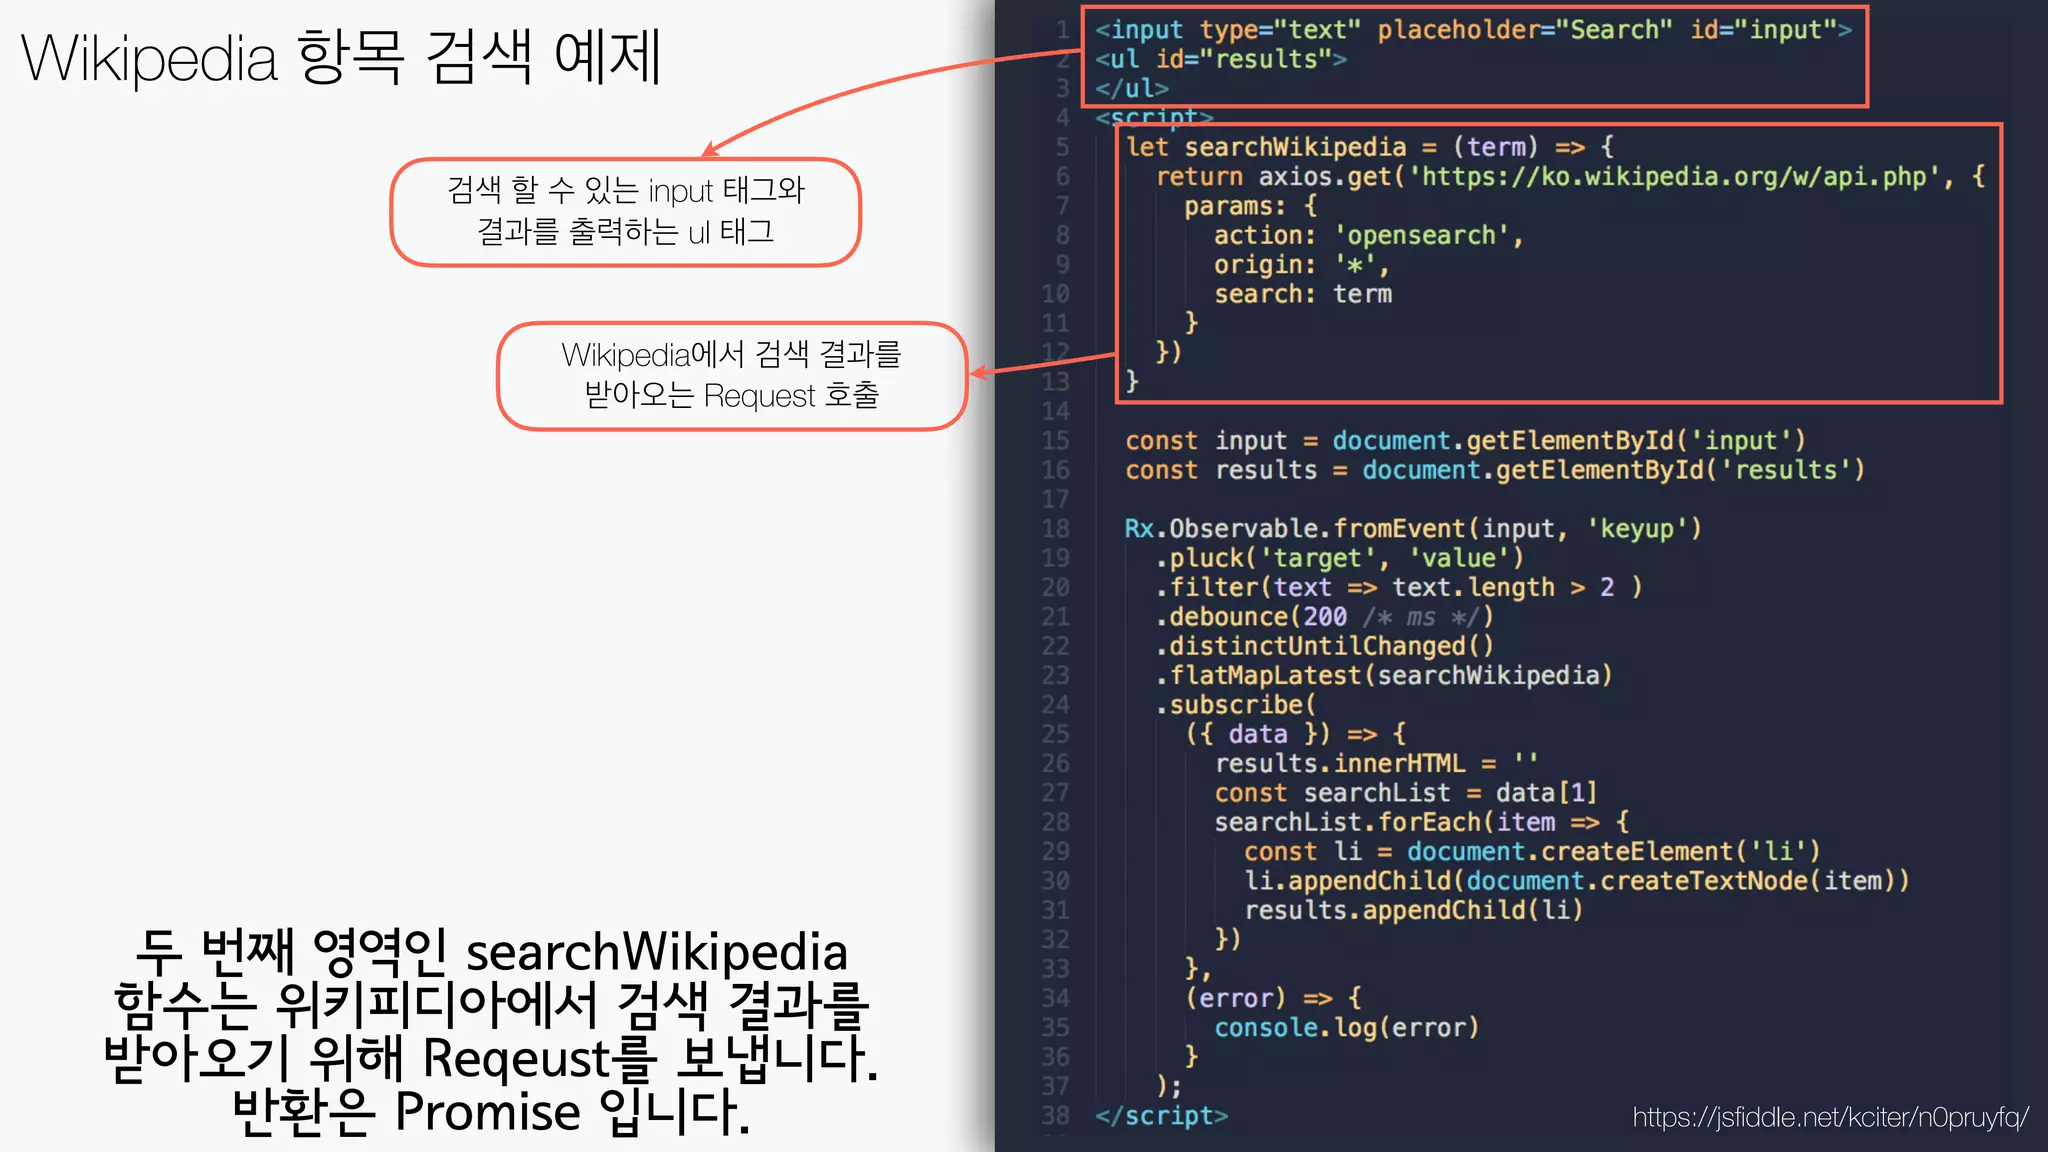Click the closing </script> tag line
Screen dimensions: 2048x1152
click(1161, 1116)
